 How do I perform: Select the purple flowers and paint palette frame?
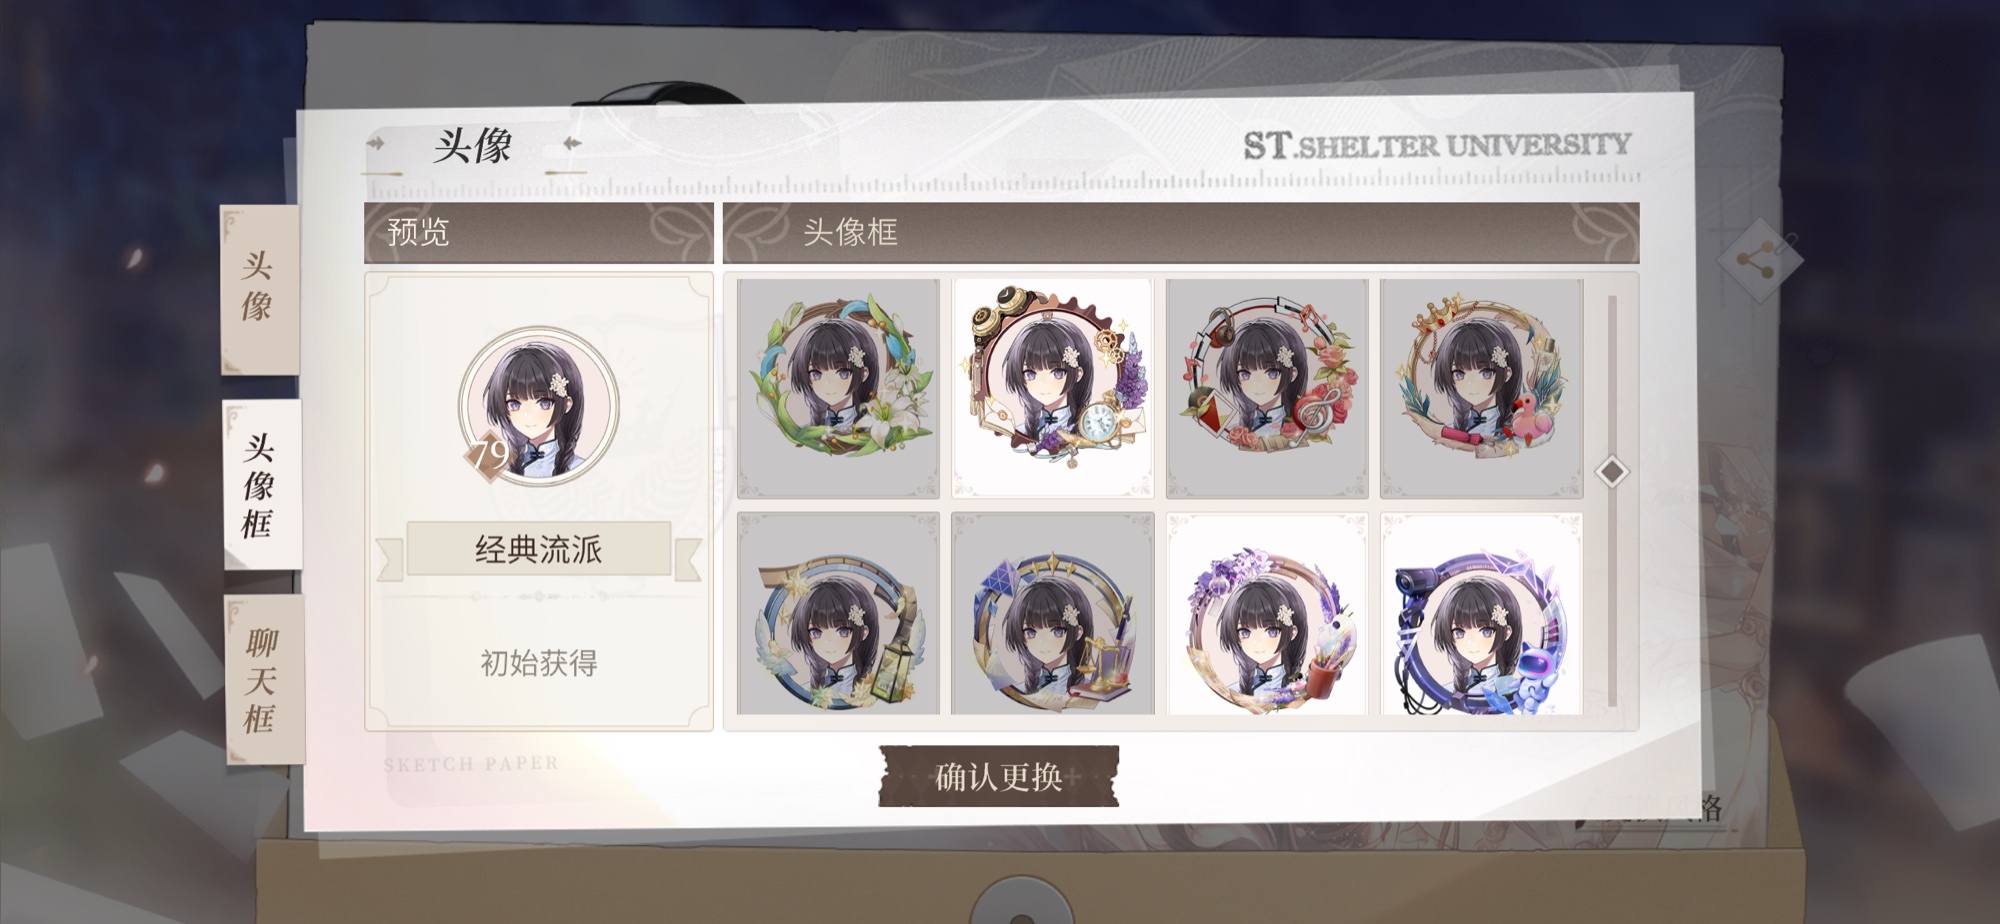[x=1267, y=614]
